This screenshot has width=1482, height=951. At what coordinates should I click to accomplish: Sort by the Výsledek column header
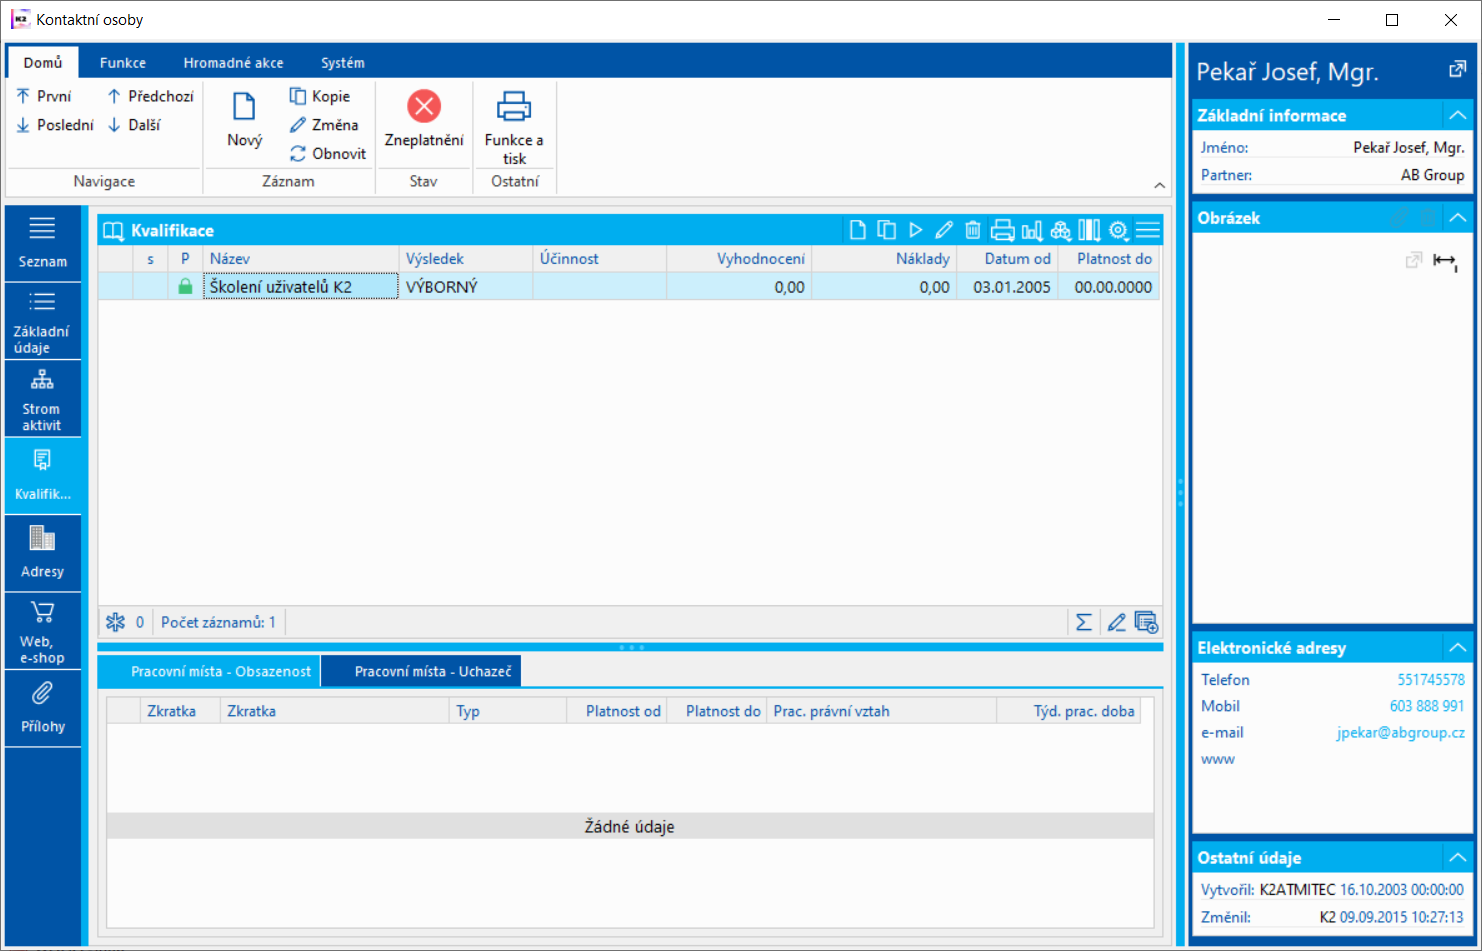coord(466,259)
